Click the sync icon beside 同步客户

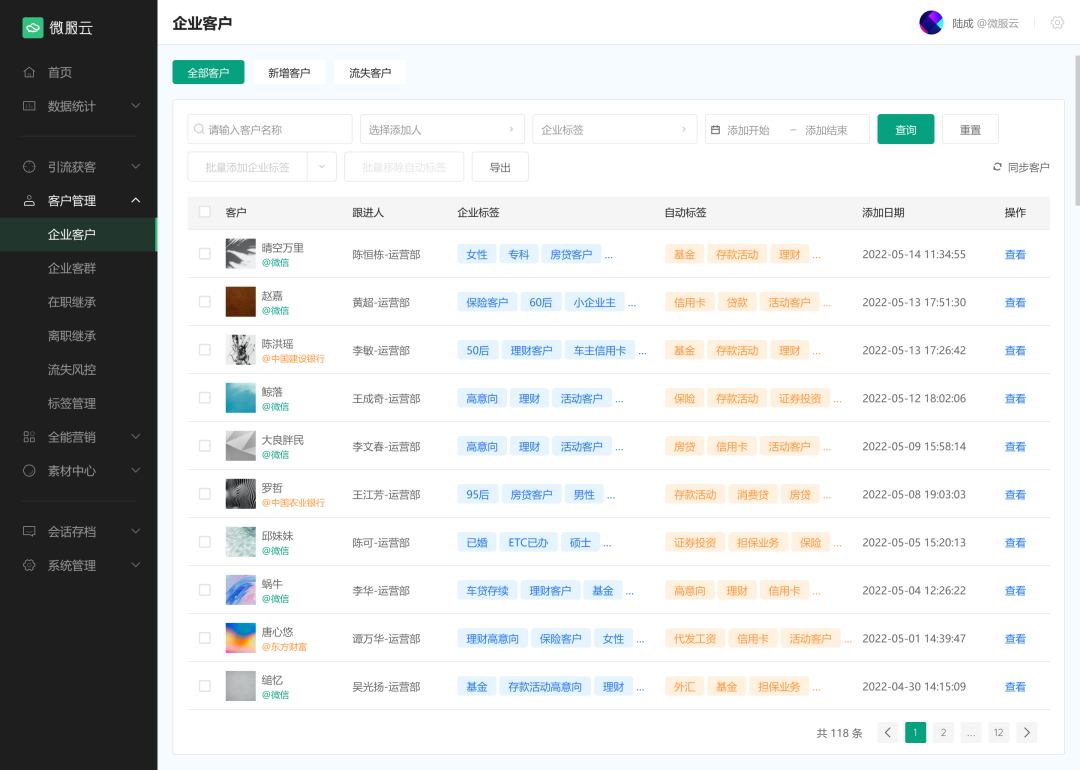click(997, 167)
